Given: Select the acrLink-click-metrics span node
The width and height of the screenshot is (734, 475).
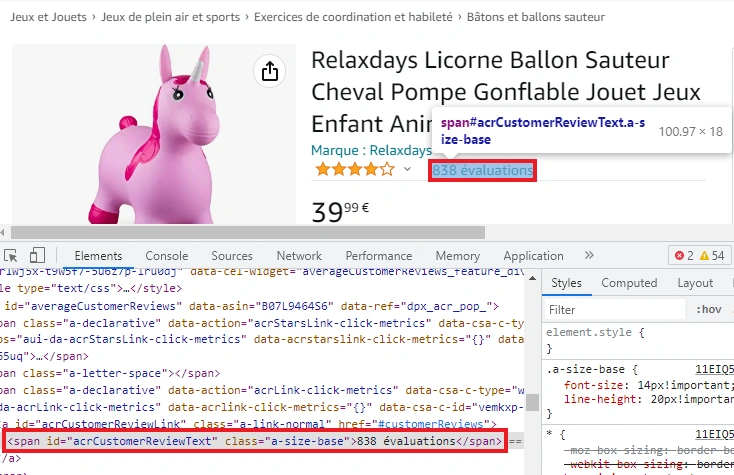Looking at the screenshot, I should pyautogui.click(x=262, y=398).
